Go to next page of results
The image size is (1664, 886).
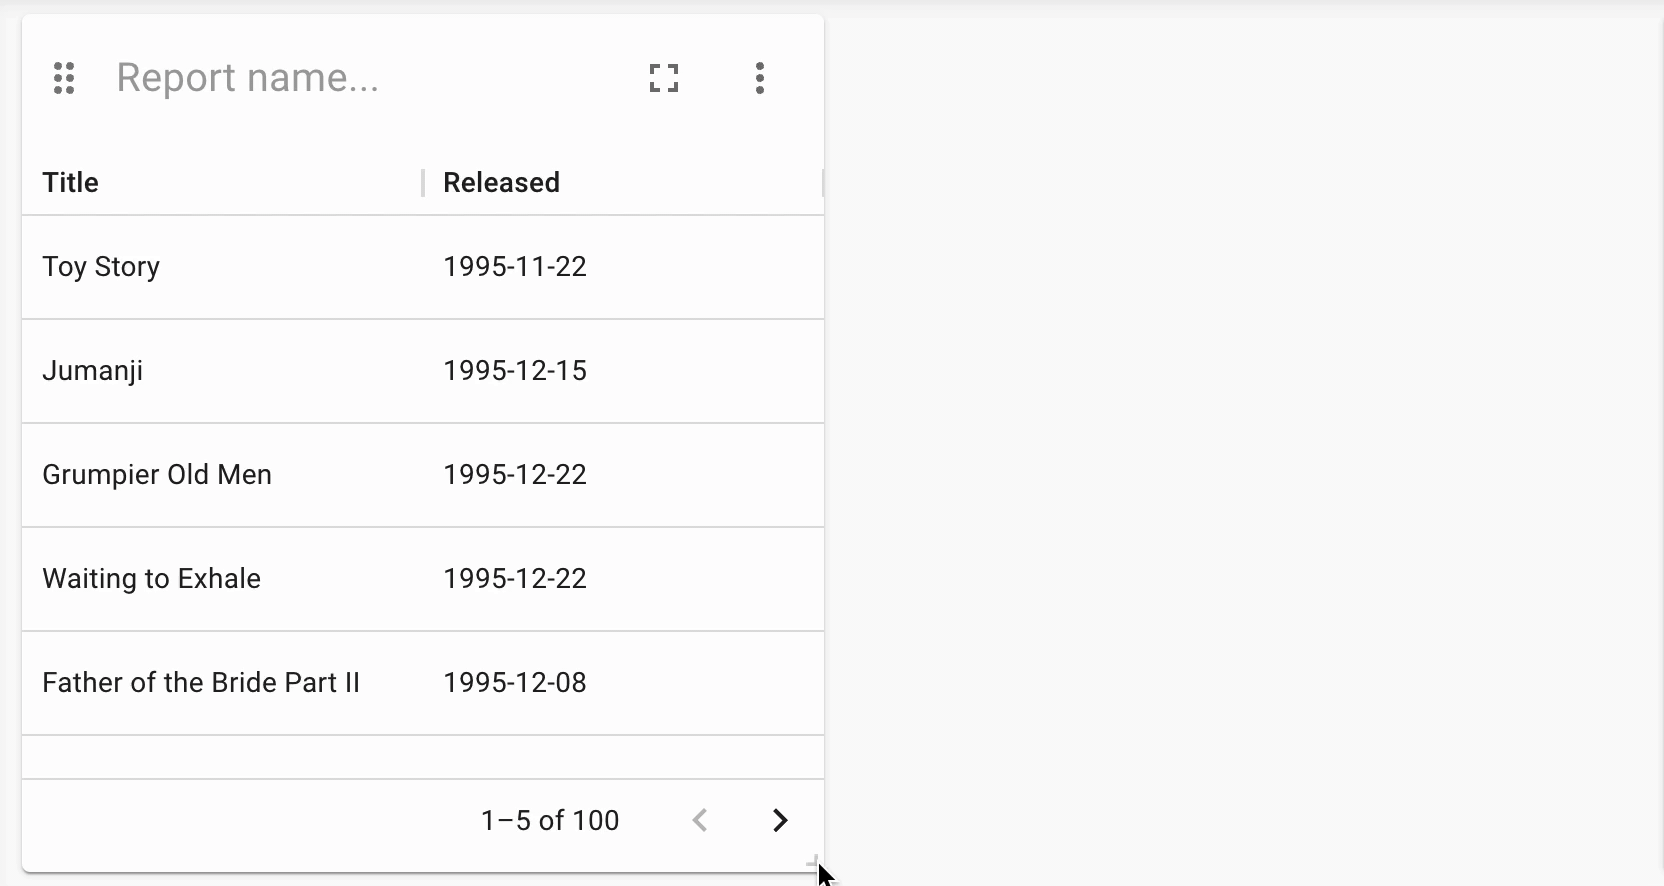coord(780,820)
